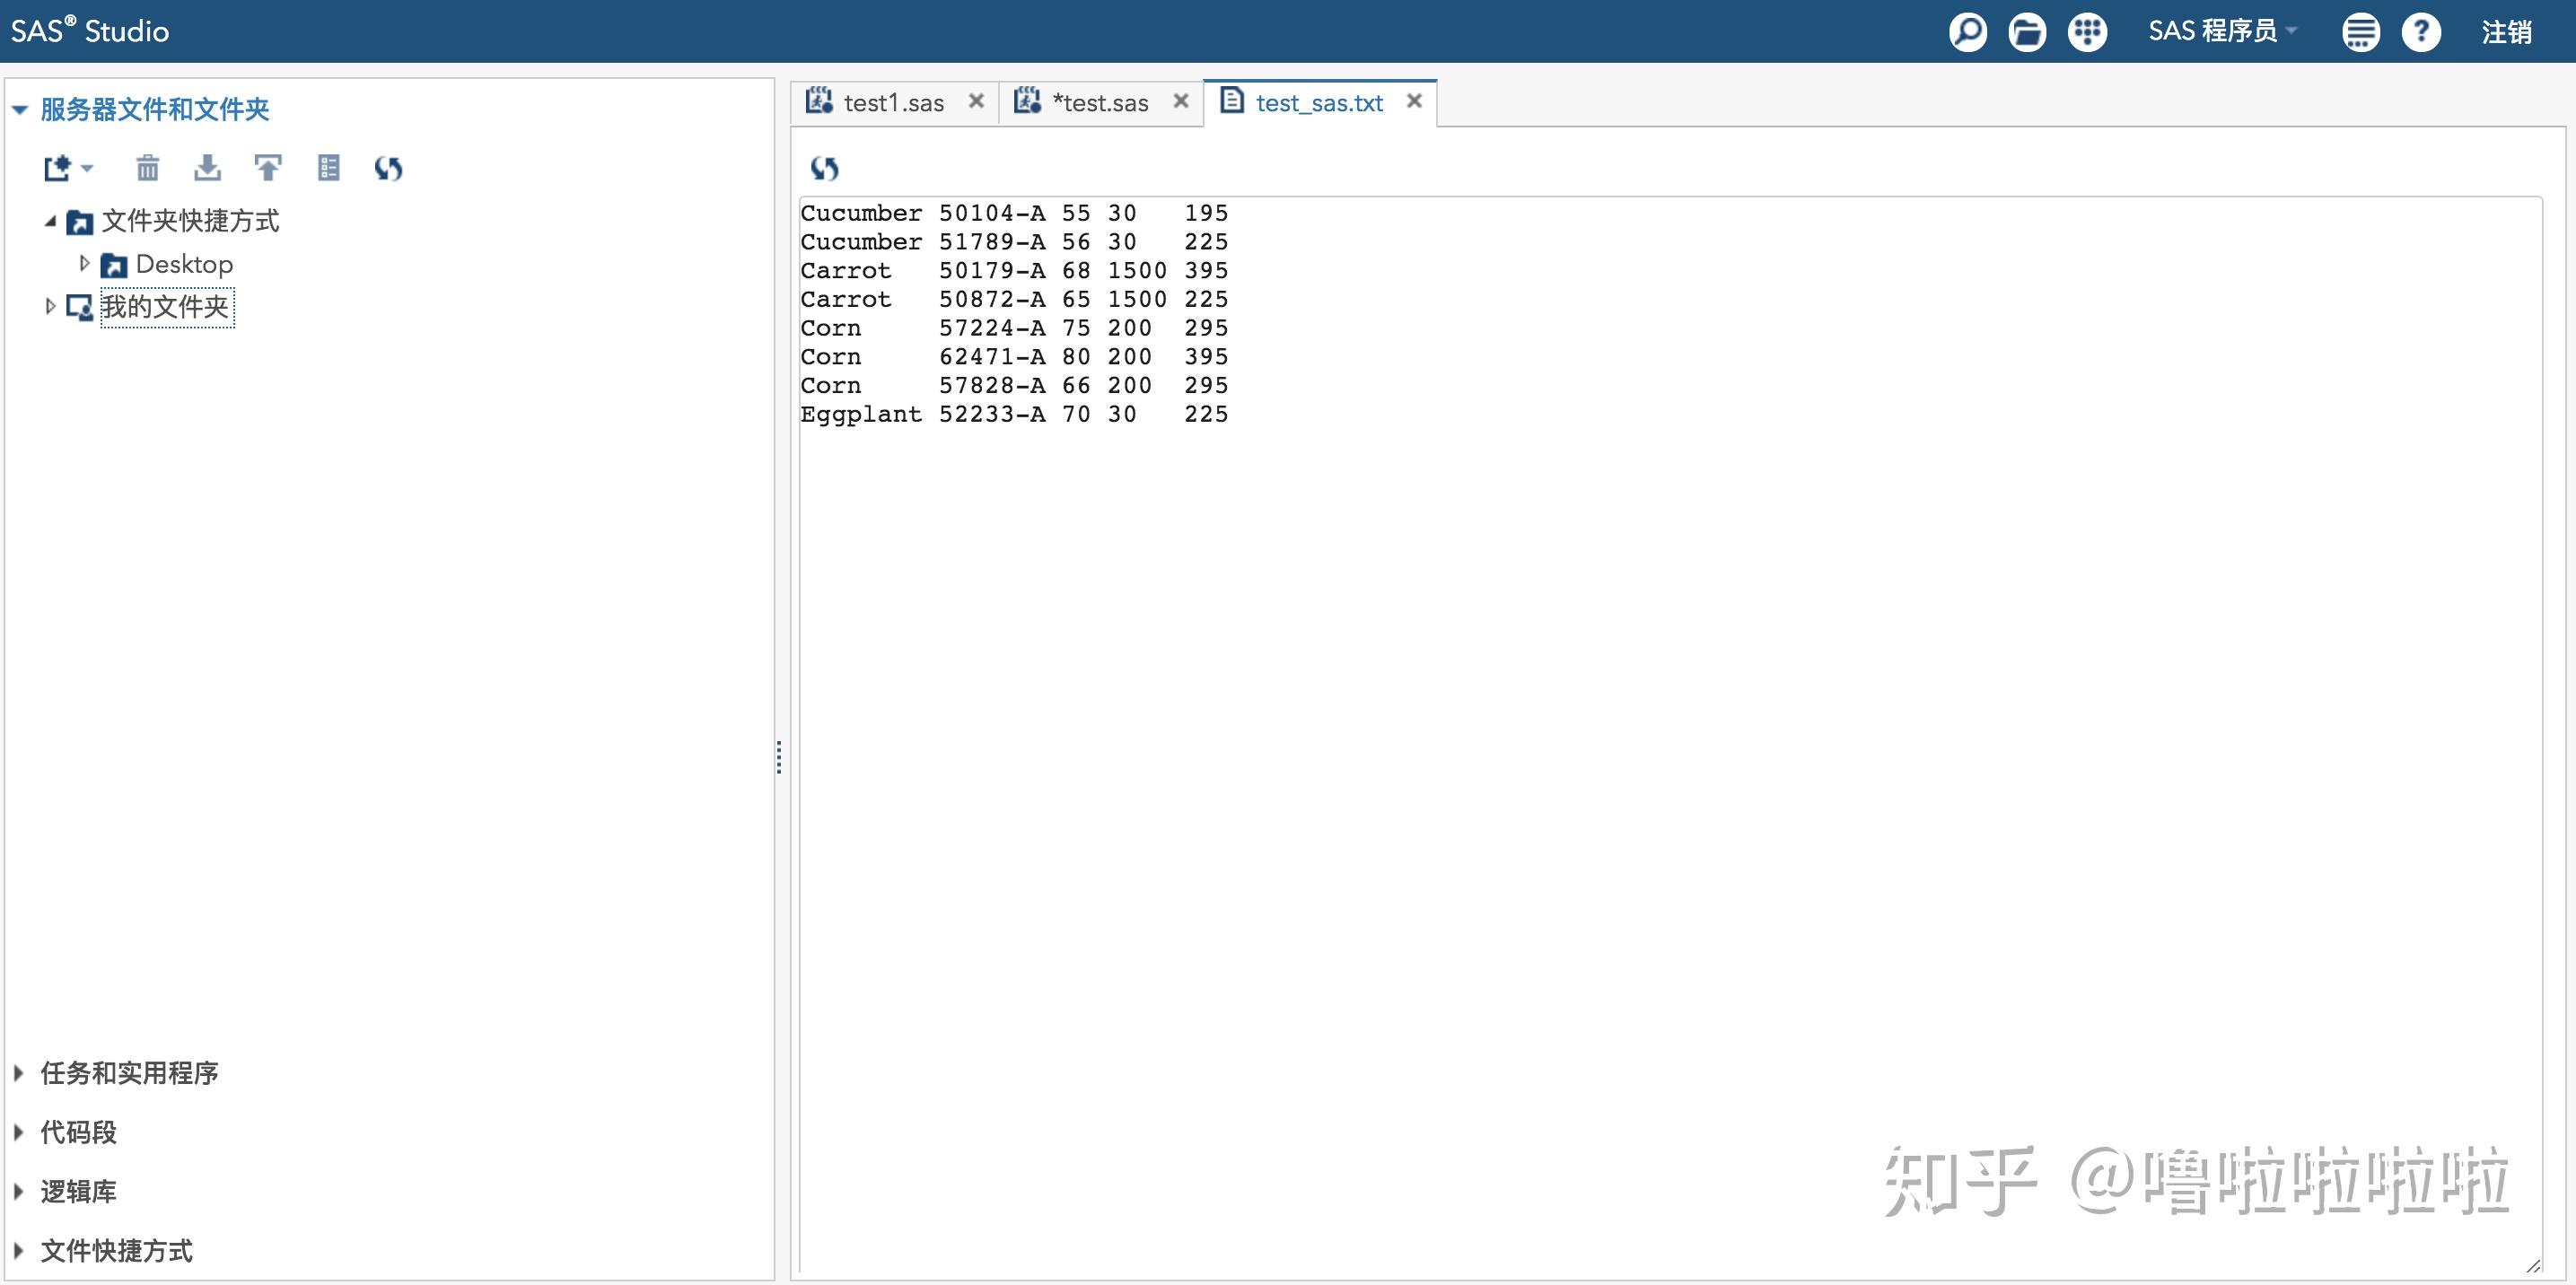Expand the 我的文件夹 tree node
2576x1285 pixels.
click(x=50, y=306)
